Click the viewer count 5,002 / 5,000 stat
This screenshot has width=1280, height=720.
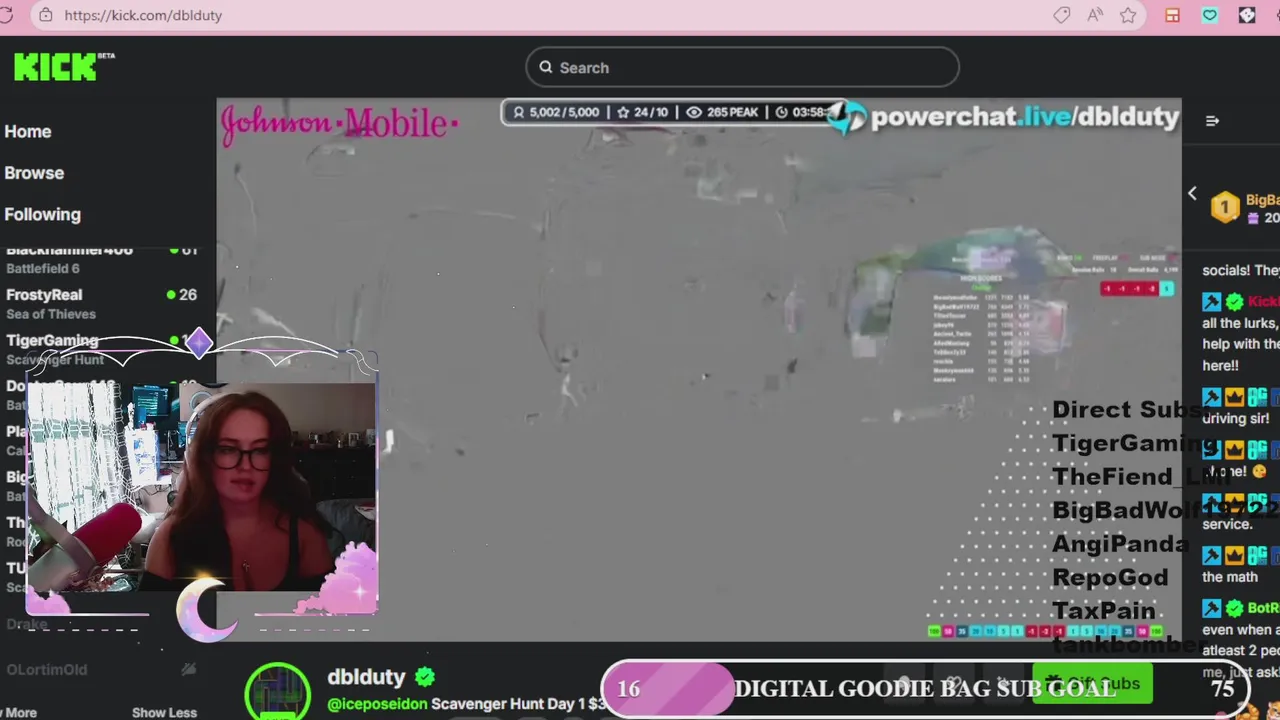(556, 112)
